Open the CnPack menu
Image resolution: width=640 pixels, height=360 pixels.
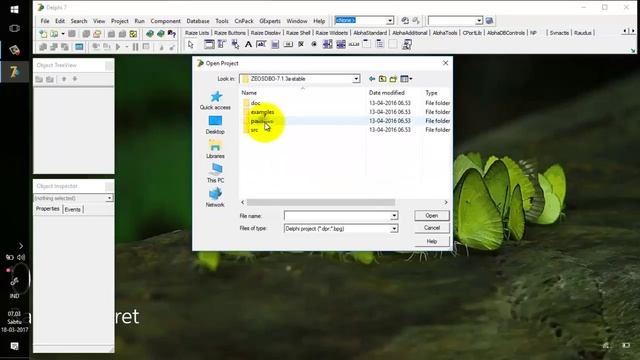[244, 21]
